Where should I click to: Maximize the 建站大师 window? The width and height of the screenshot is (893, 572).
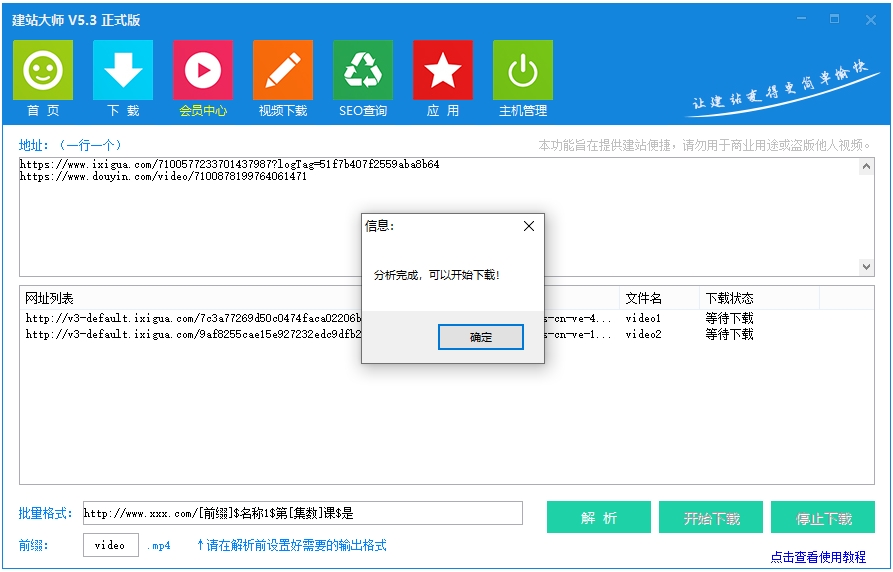click(x=834, y=19)
